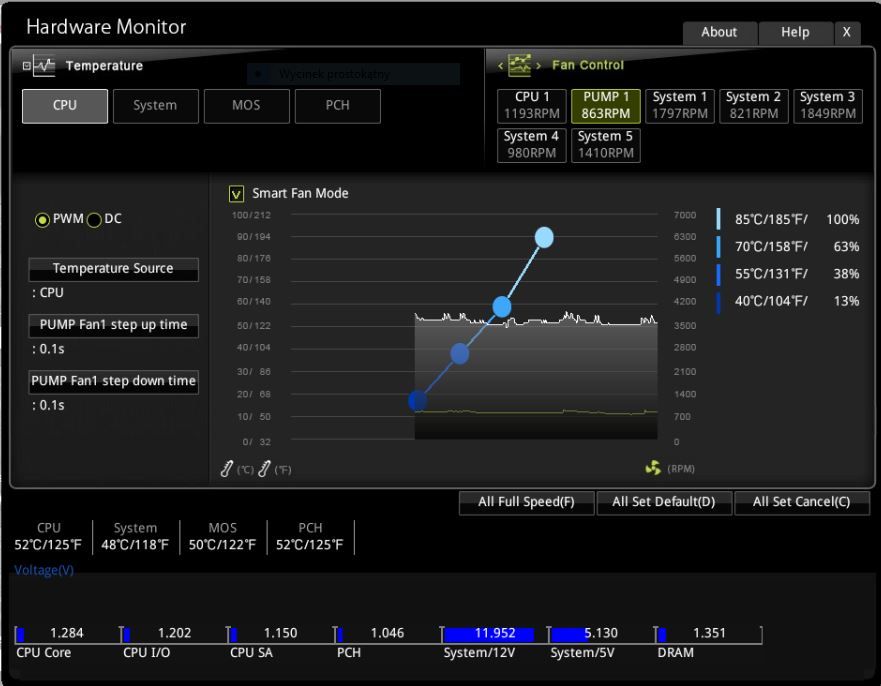Select the System 1 fan 1797RPM
The height and width of the screenshot is (686, 881).
pos(680,106)
